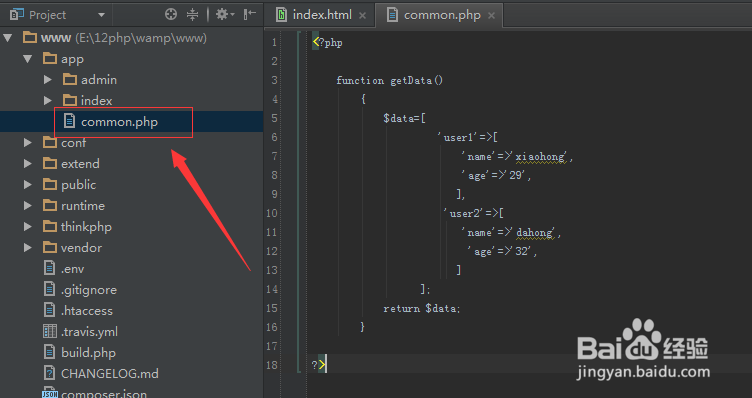Hide the Project tool window
This screenshot has height=398, width=752.
click(250, 14)
